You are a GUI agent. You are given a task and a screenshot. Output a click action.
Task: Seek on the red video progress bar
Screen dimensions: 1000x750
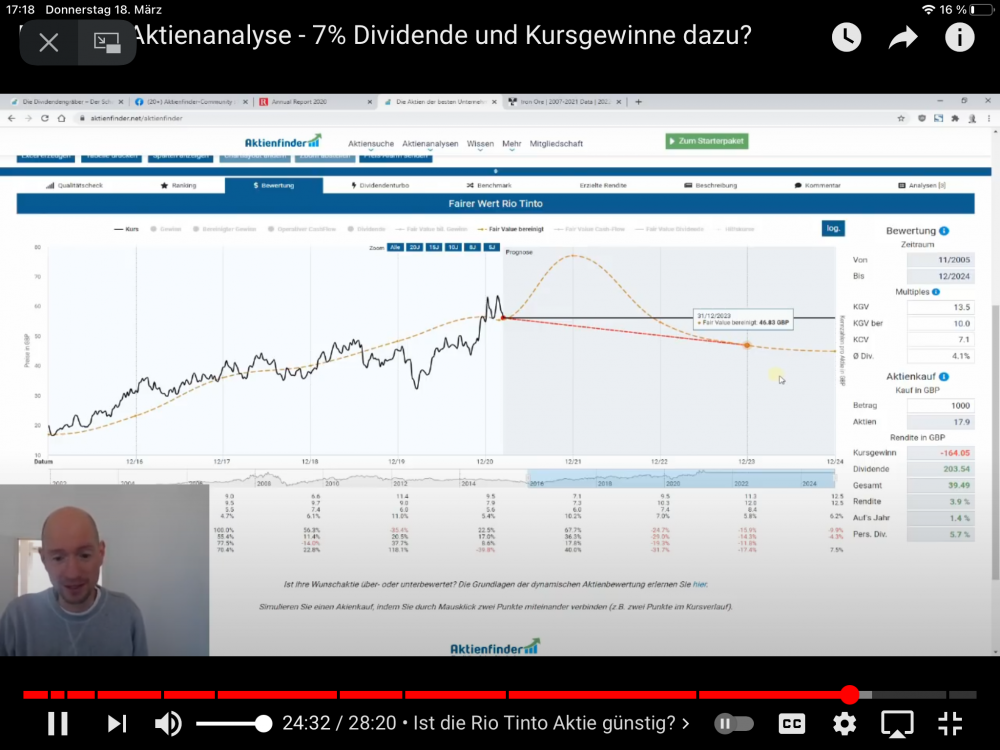coord(499,695)
